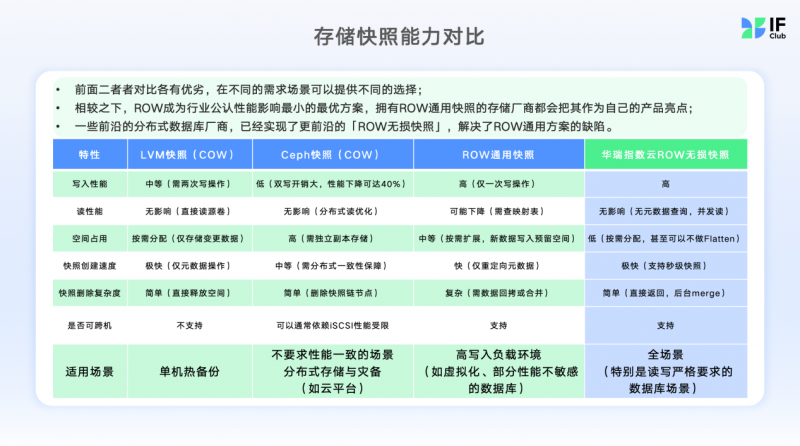This screenshot has height=446, width=800.
Task: Click cell 复杂（需数据回拷或合并）
Action: [x=498, y=293]
